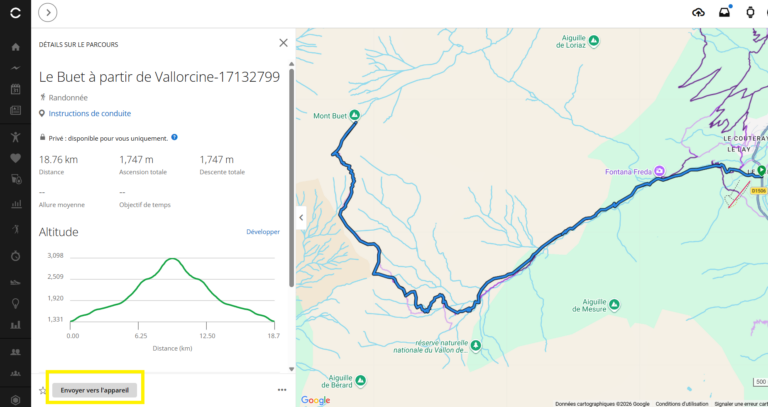Open Instructions de conduite link
The image size is (768, 407).
(90, 113)
